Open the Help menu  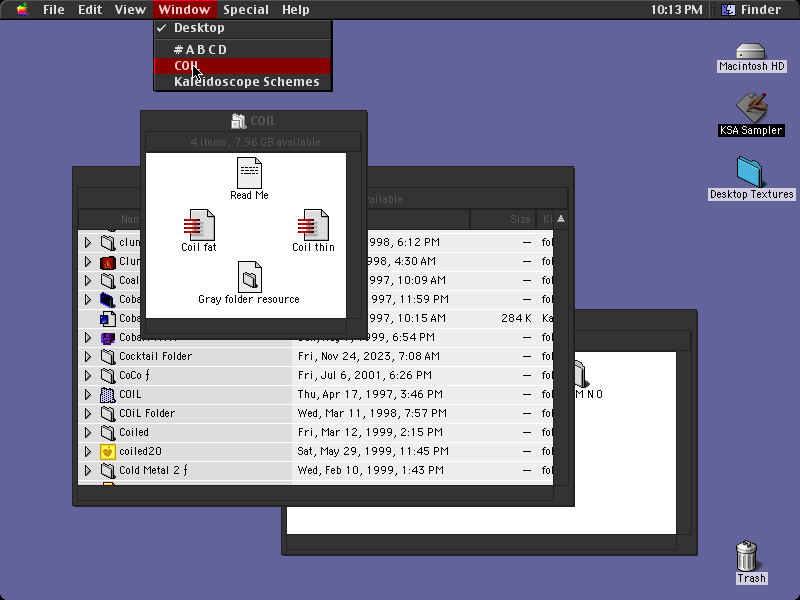(295, 10)
